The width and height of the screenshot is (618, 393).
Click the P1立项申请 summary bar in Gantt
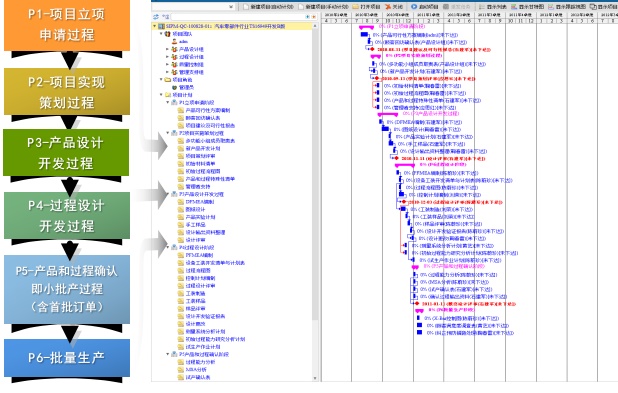(x=366, y=27)
